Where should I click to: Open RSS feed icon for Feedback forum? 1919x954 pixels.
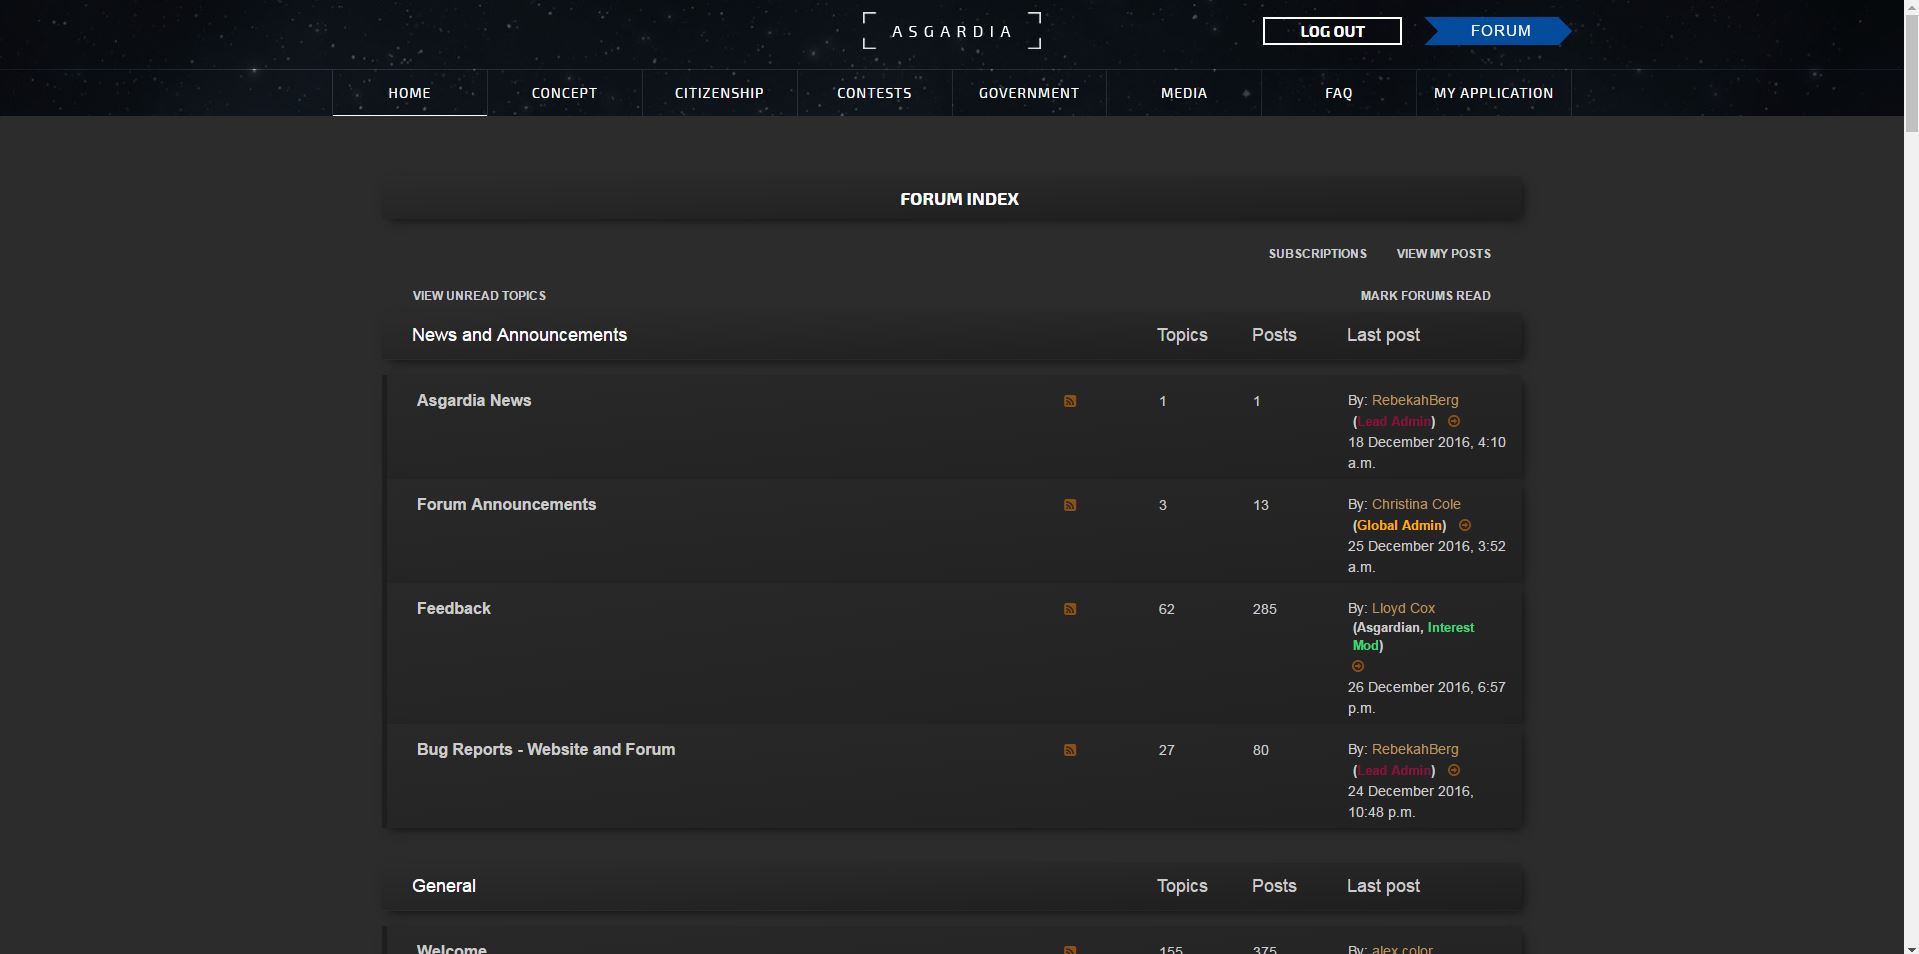[1070, 609]
